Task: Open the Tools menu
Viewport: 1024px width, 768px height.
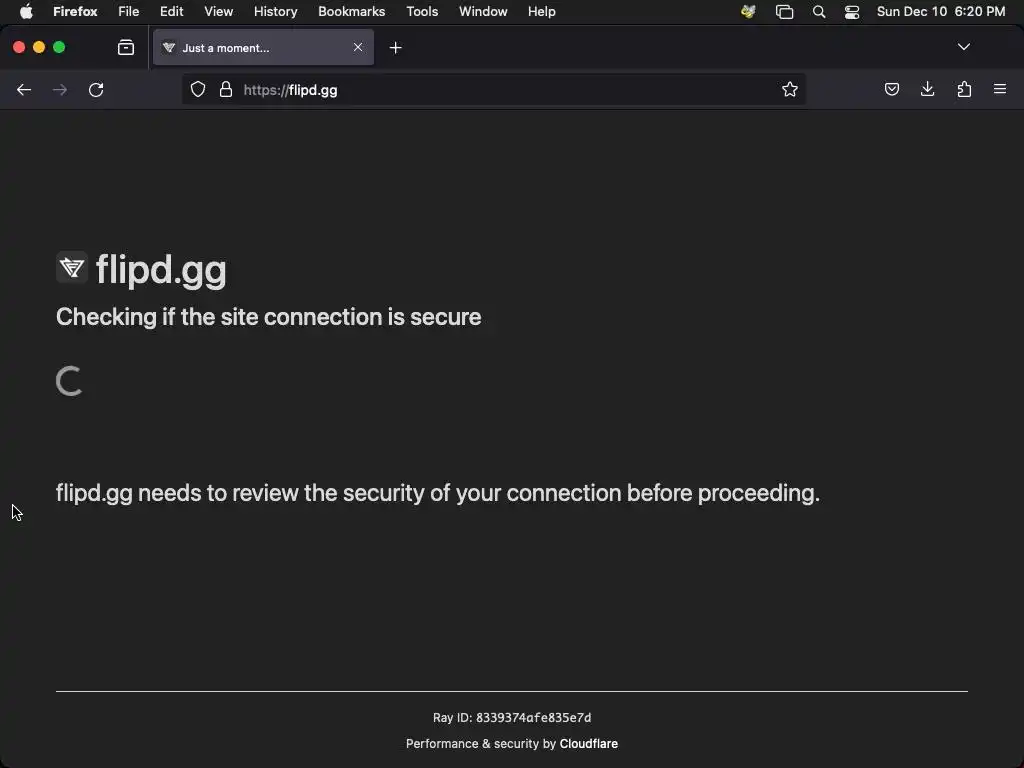Action: pyautogui.click(x=422, y=11)
